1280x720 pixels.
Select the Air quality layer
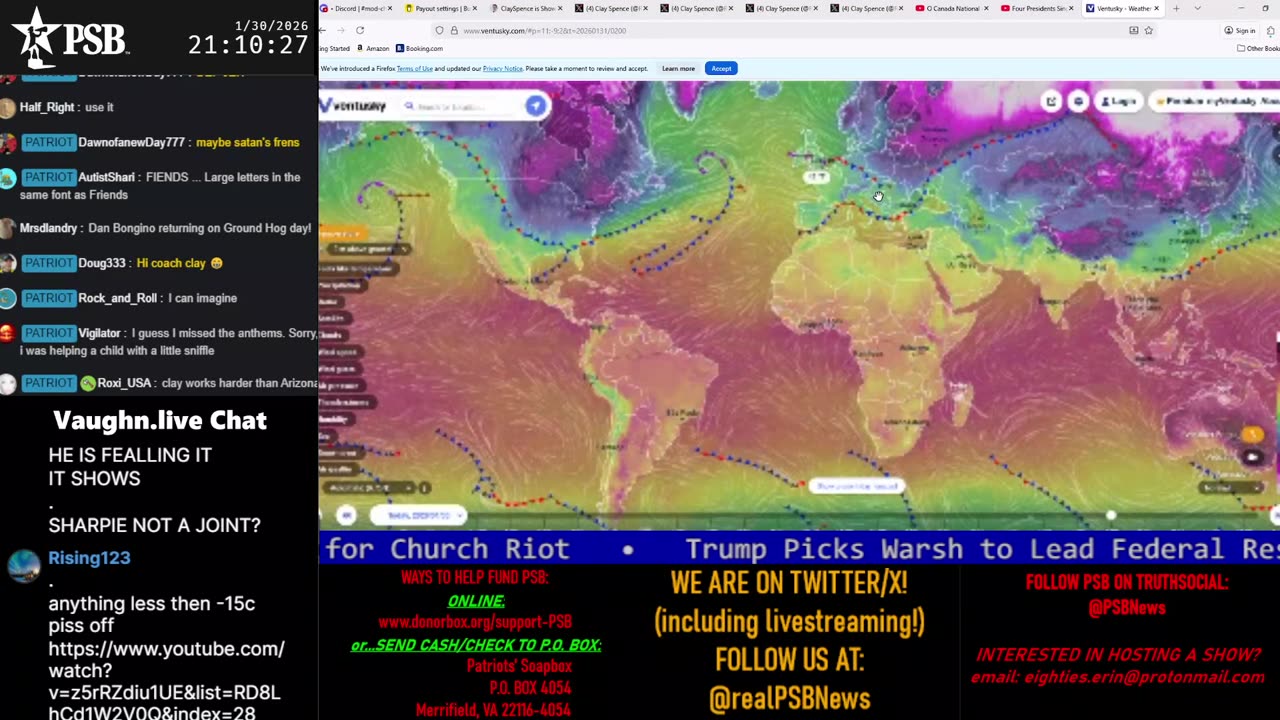click(340, 469)
